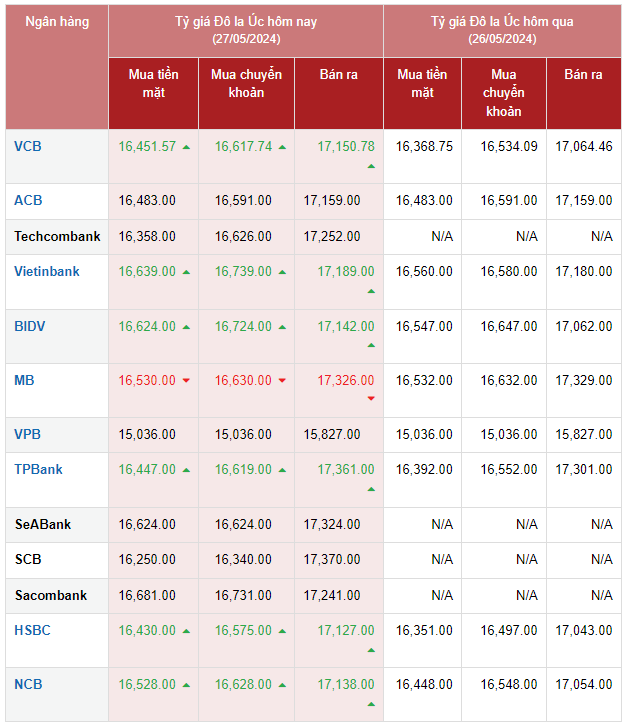Go to the TPBank link
The image size is (629, 727).
coord(39,469)
